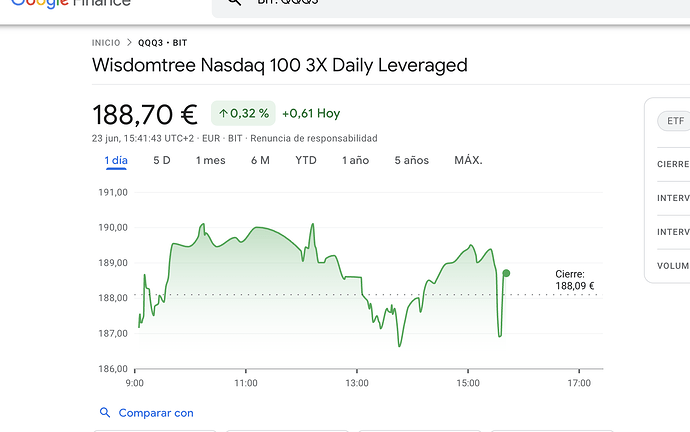Click the CIERRE row in side panel

point(673,164)
